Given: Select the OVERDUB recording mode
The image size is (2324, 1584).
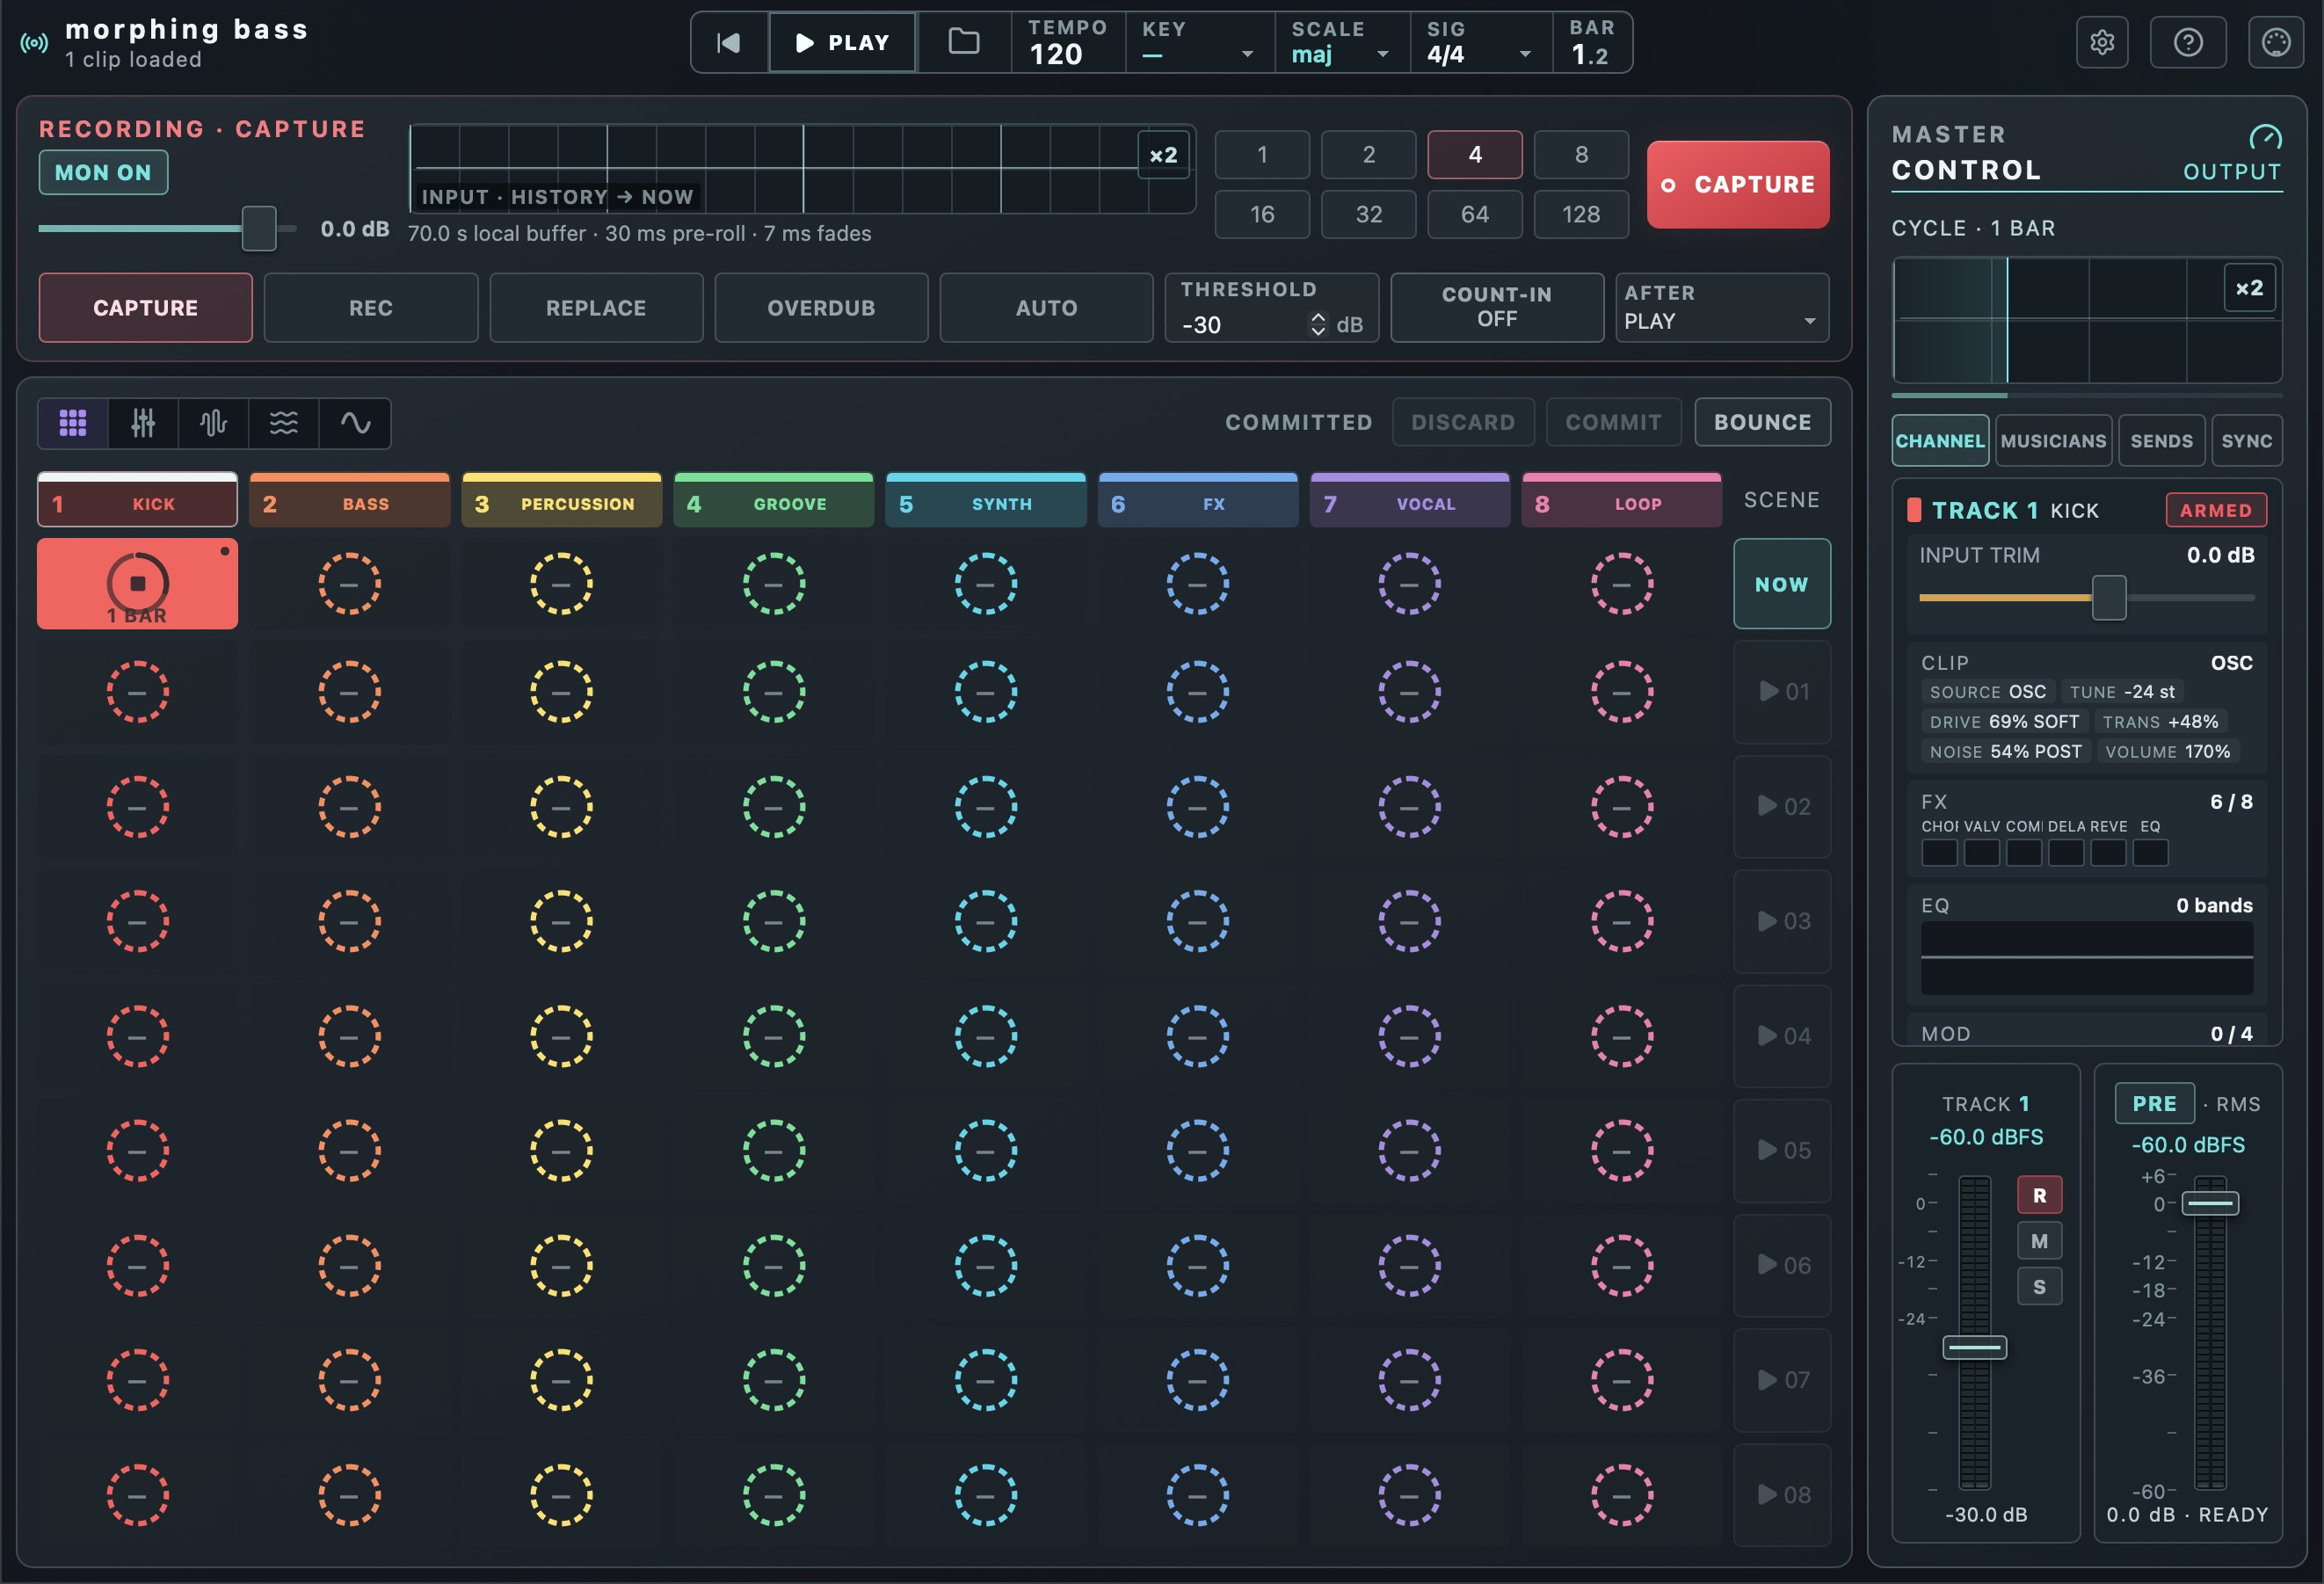Looking at the screenshot, I should (821, 308).
